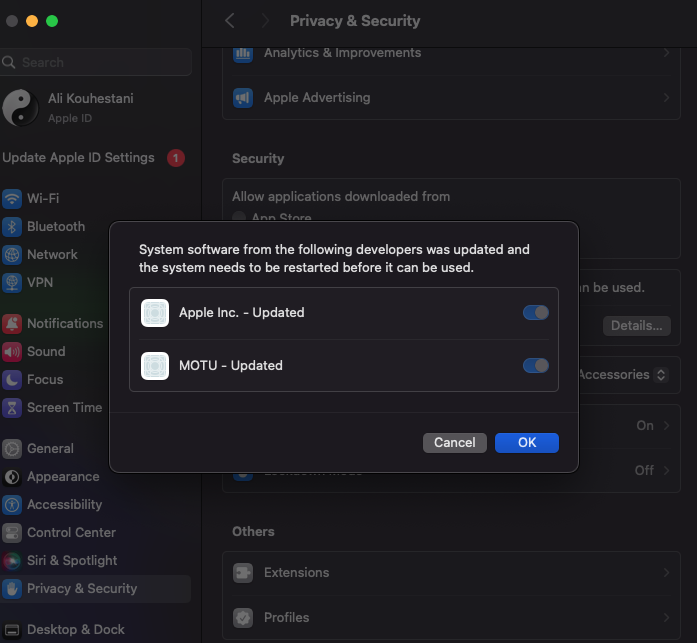The image size is (697, 643).
Task: Click the Extensions puzzle icon
Action: [x=243, y=573]
